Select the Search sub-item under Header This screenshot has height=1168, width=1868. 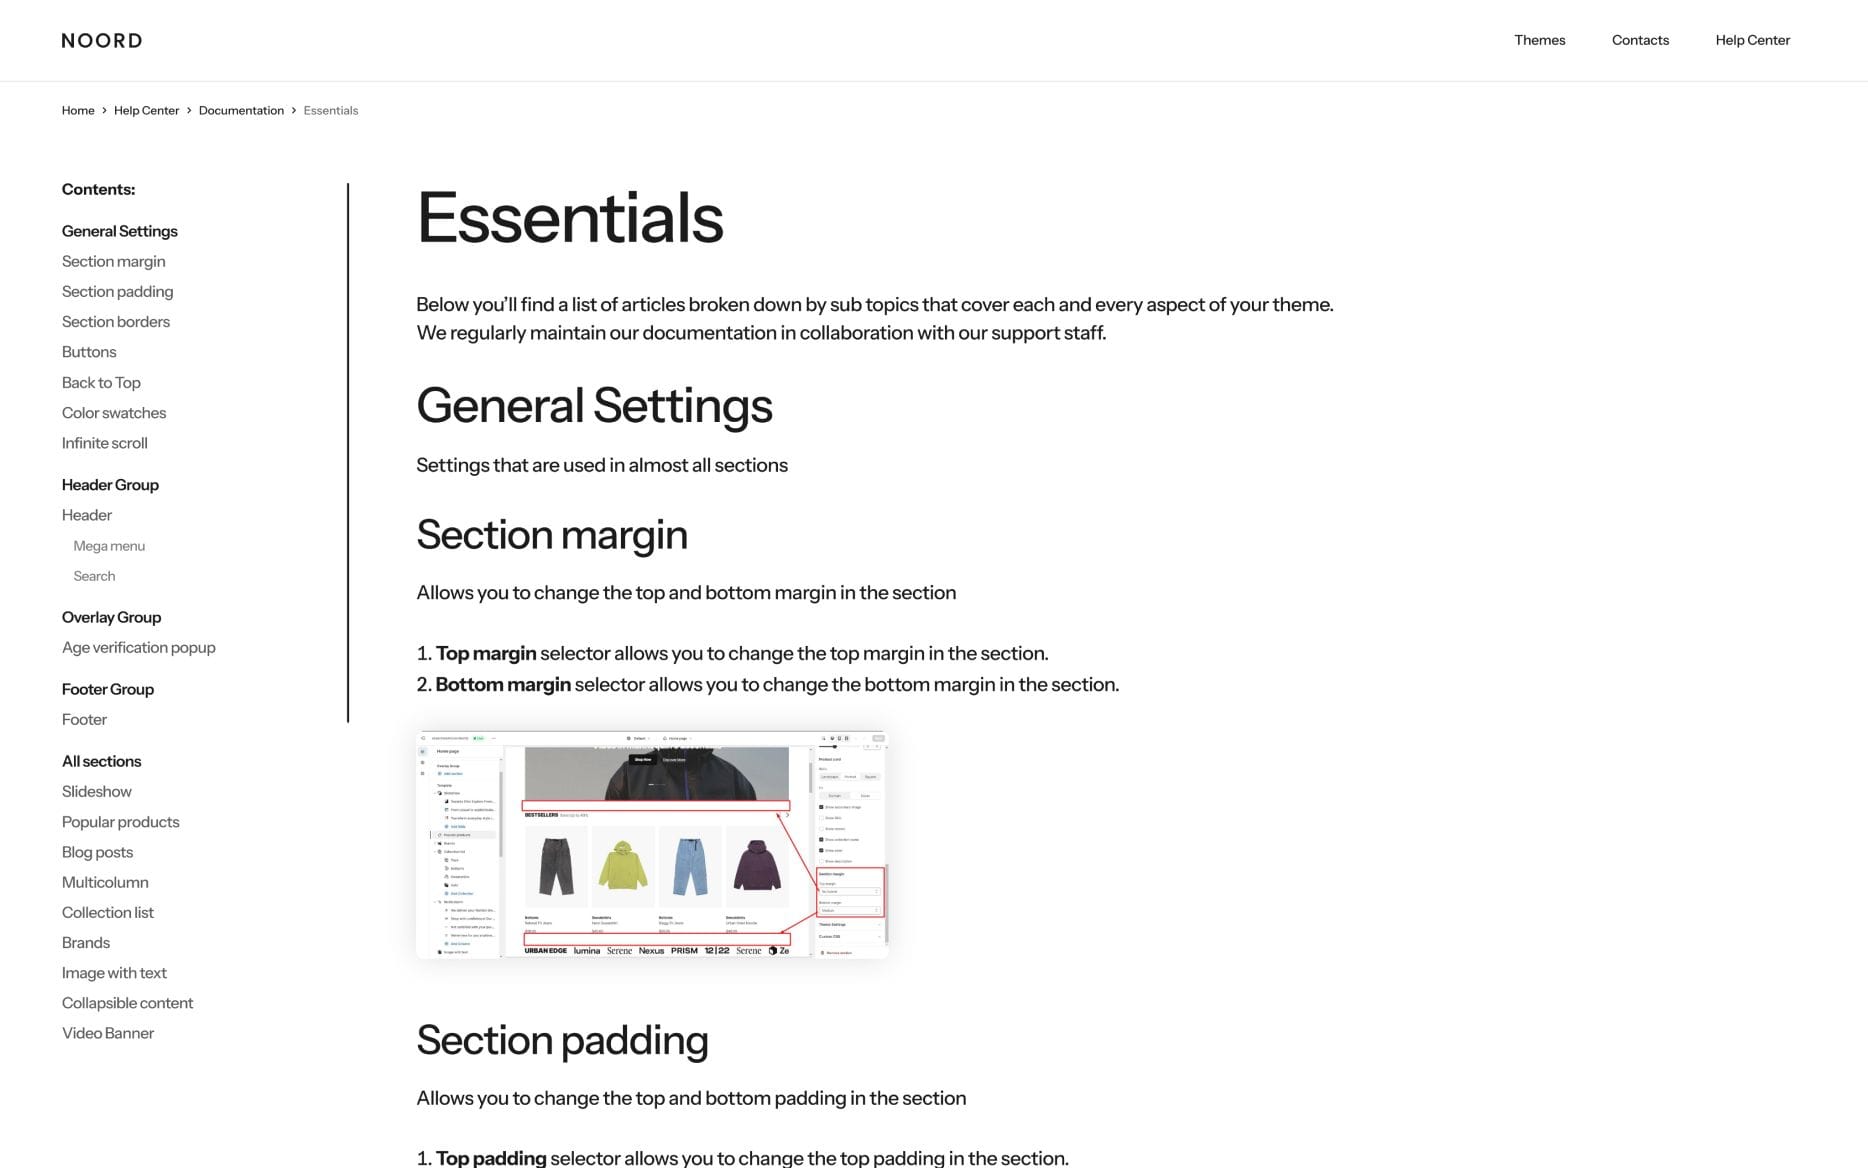[x=94, y=576]
